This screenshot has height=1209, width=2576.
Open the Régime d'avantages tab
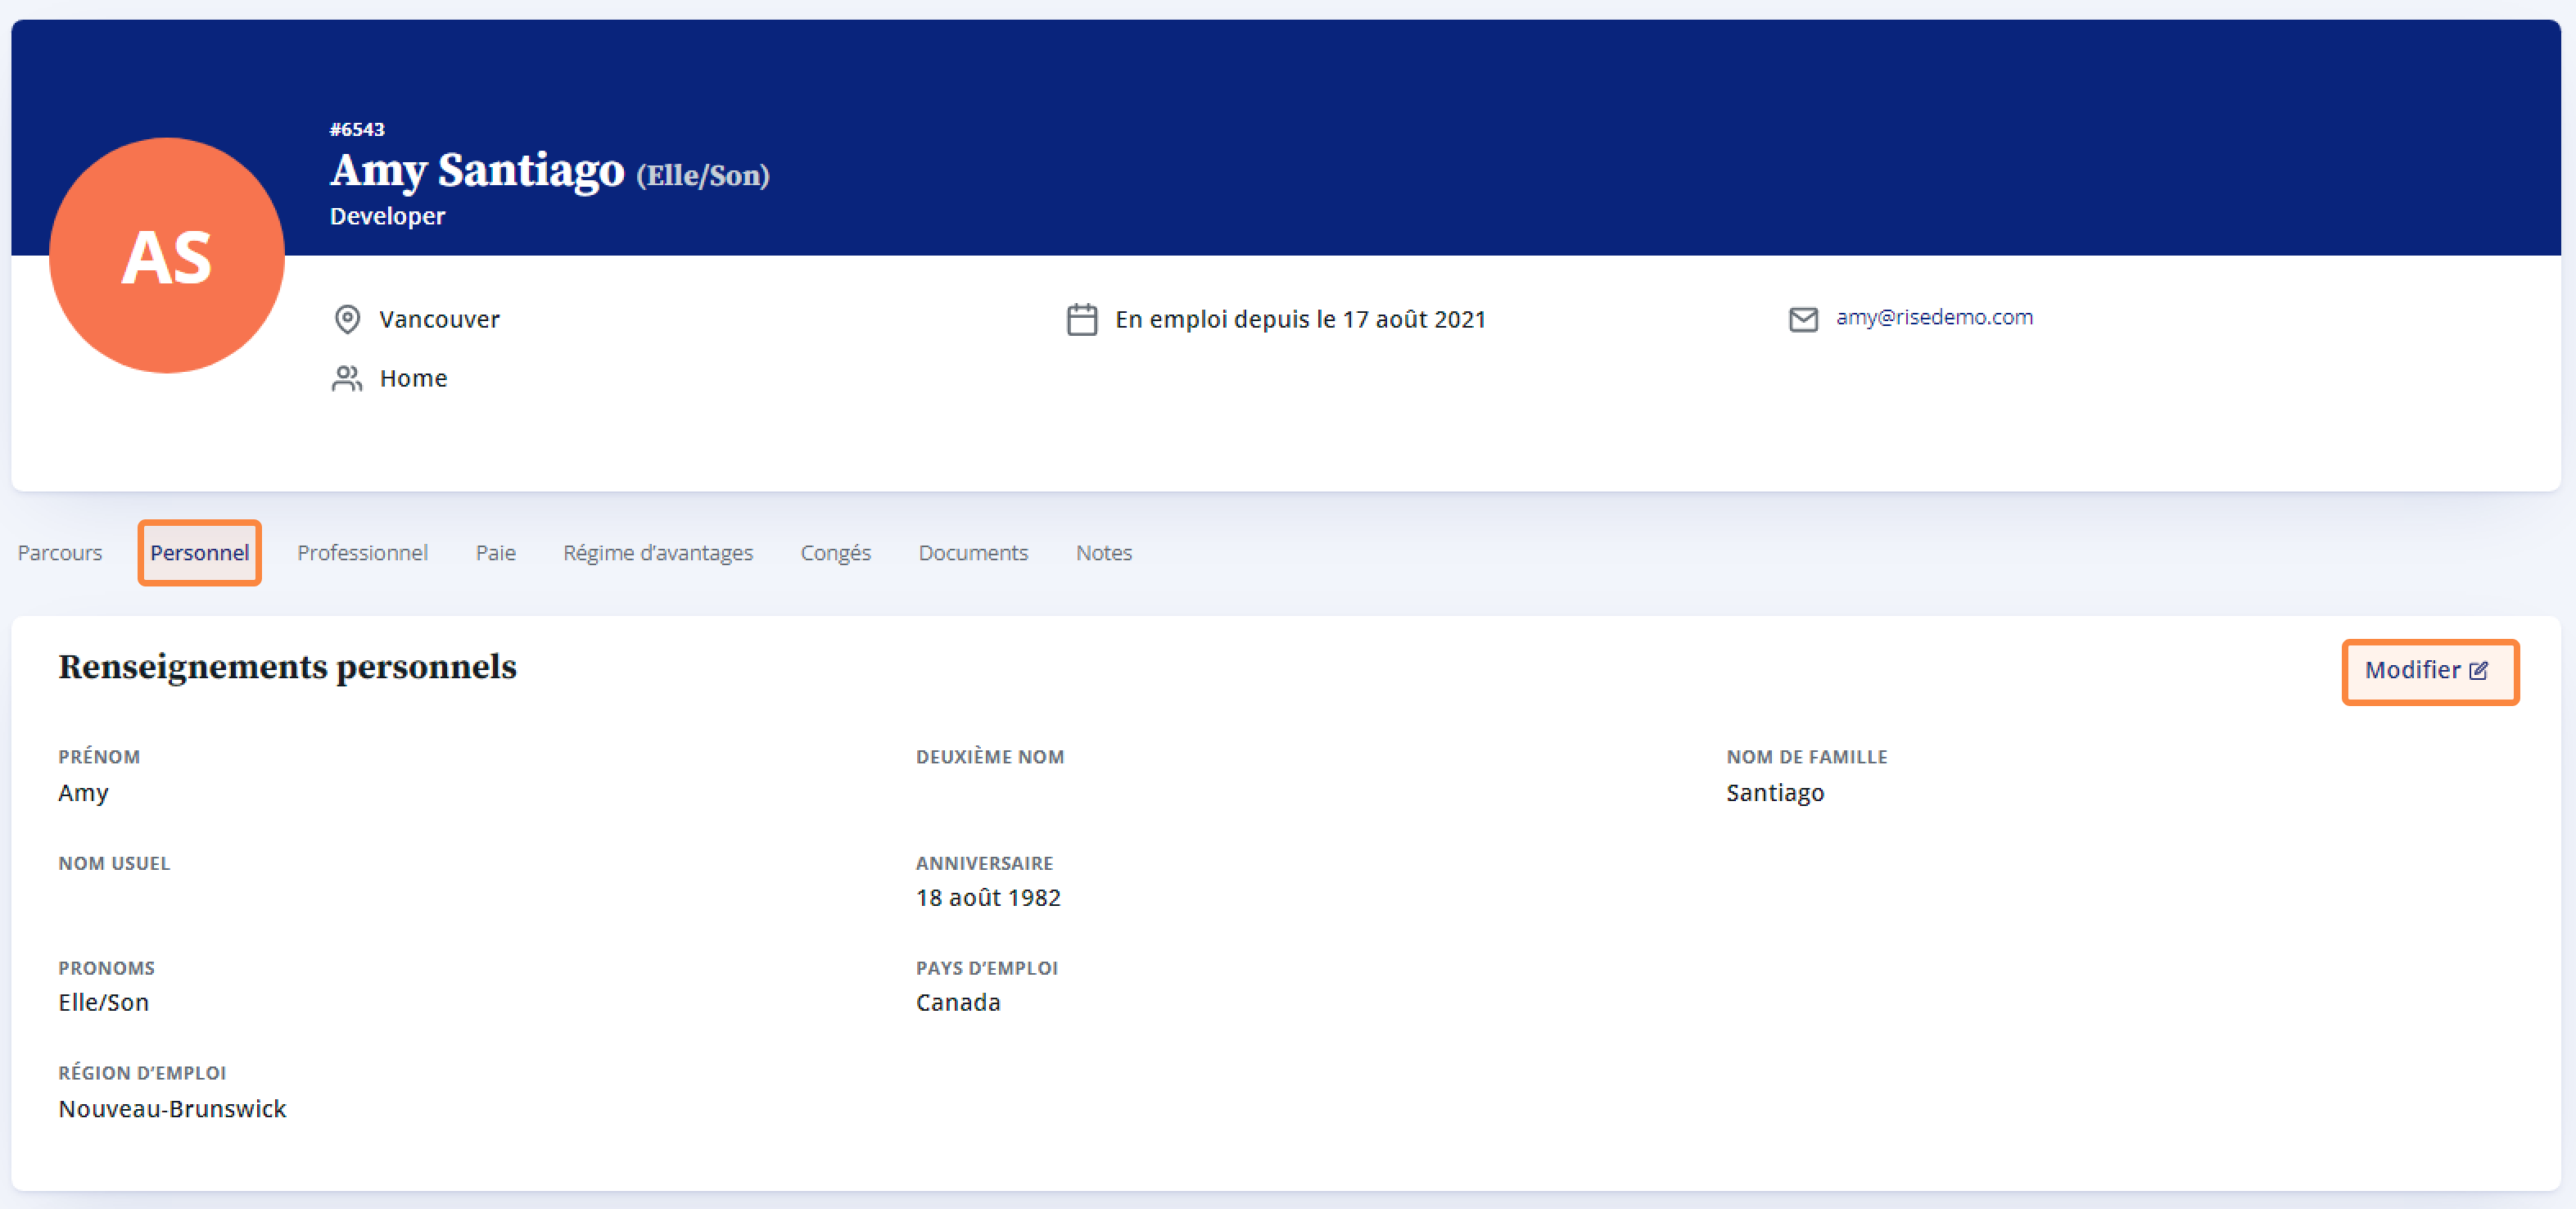click(658, 552)
